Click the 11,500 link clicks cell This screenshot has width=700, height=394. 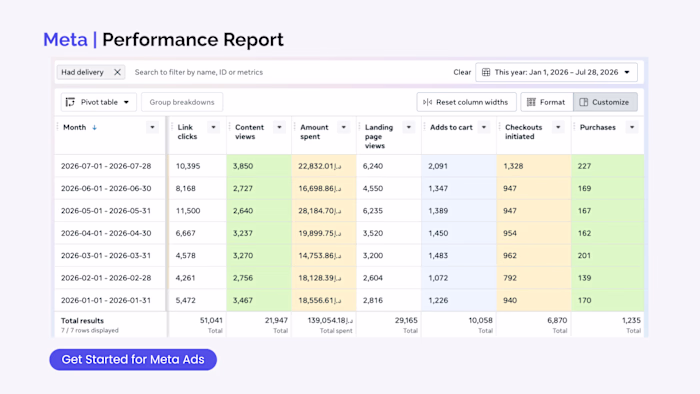point(197,211)
